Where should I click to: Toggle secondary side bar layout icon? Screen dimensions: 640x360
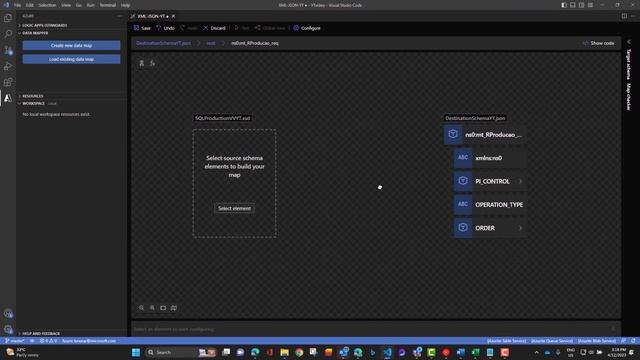(582, 5)
